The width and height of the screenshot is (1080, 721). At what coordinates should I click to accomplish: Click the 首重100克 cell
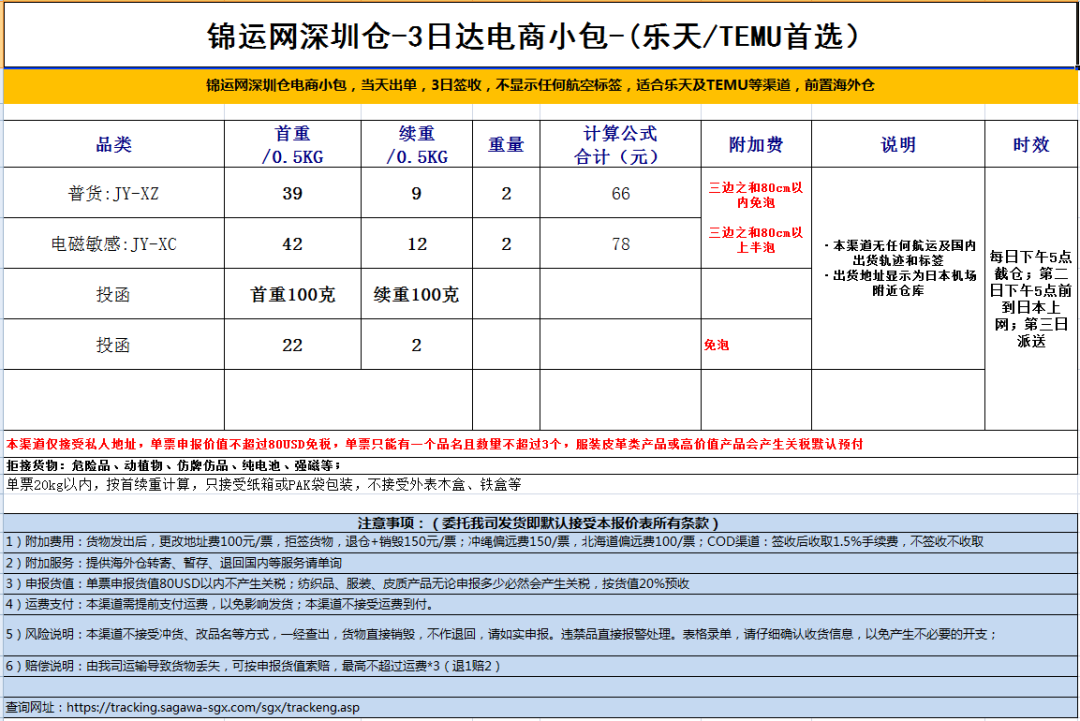pyautogui.click(x=292, y=295)
